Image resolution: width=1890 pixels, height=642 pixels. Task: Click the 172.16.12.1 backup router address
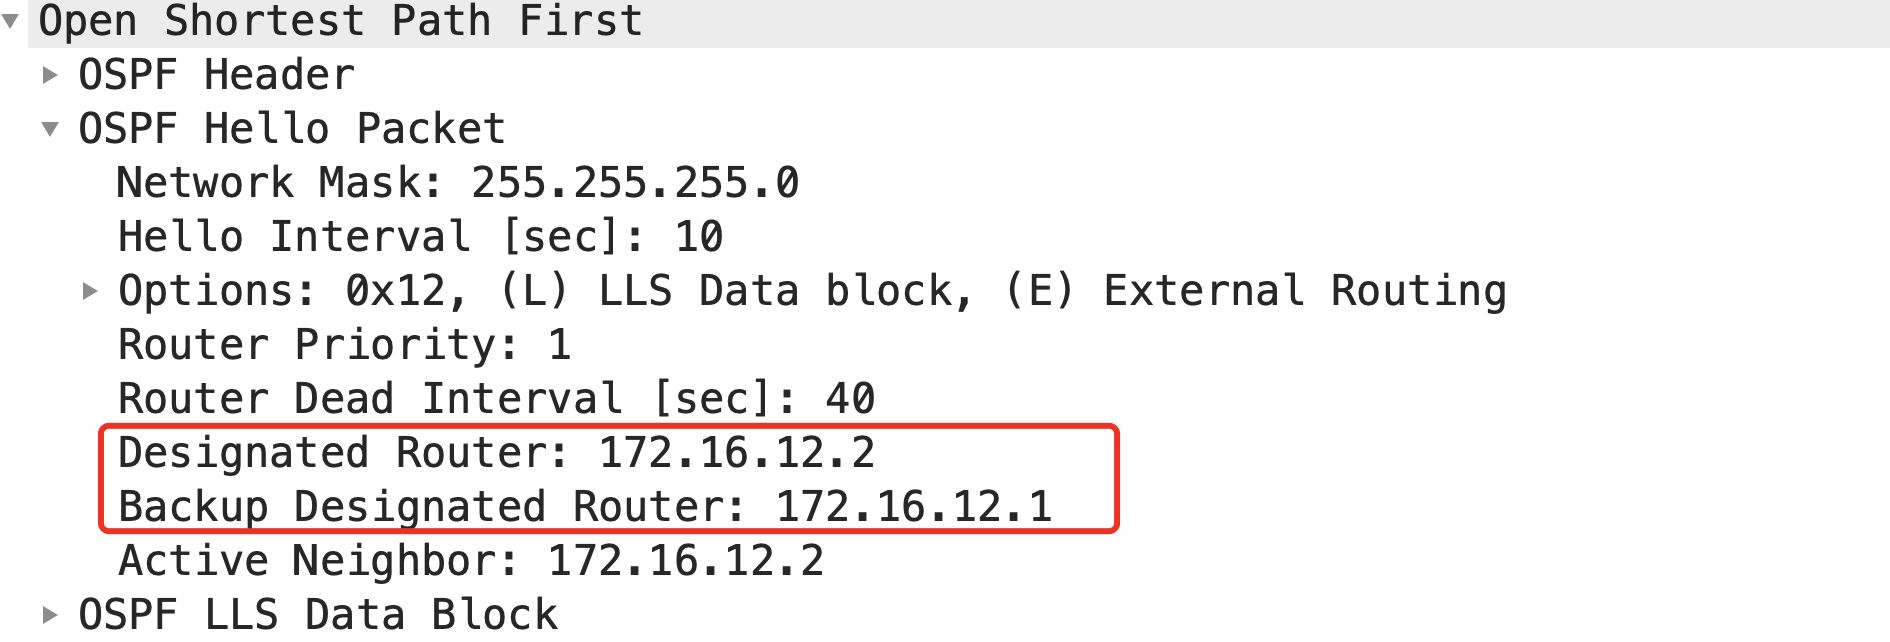click(914, 507)
